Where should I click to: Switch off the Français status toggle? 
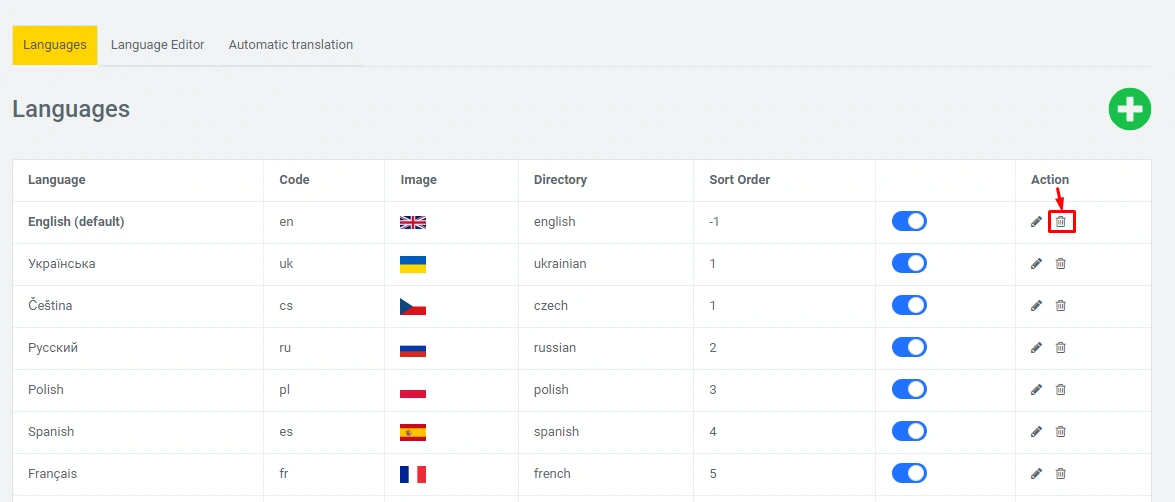coord(909,474)
